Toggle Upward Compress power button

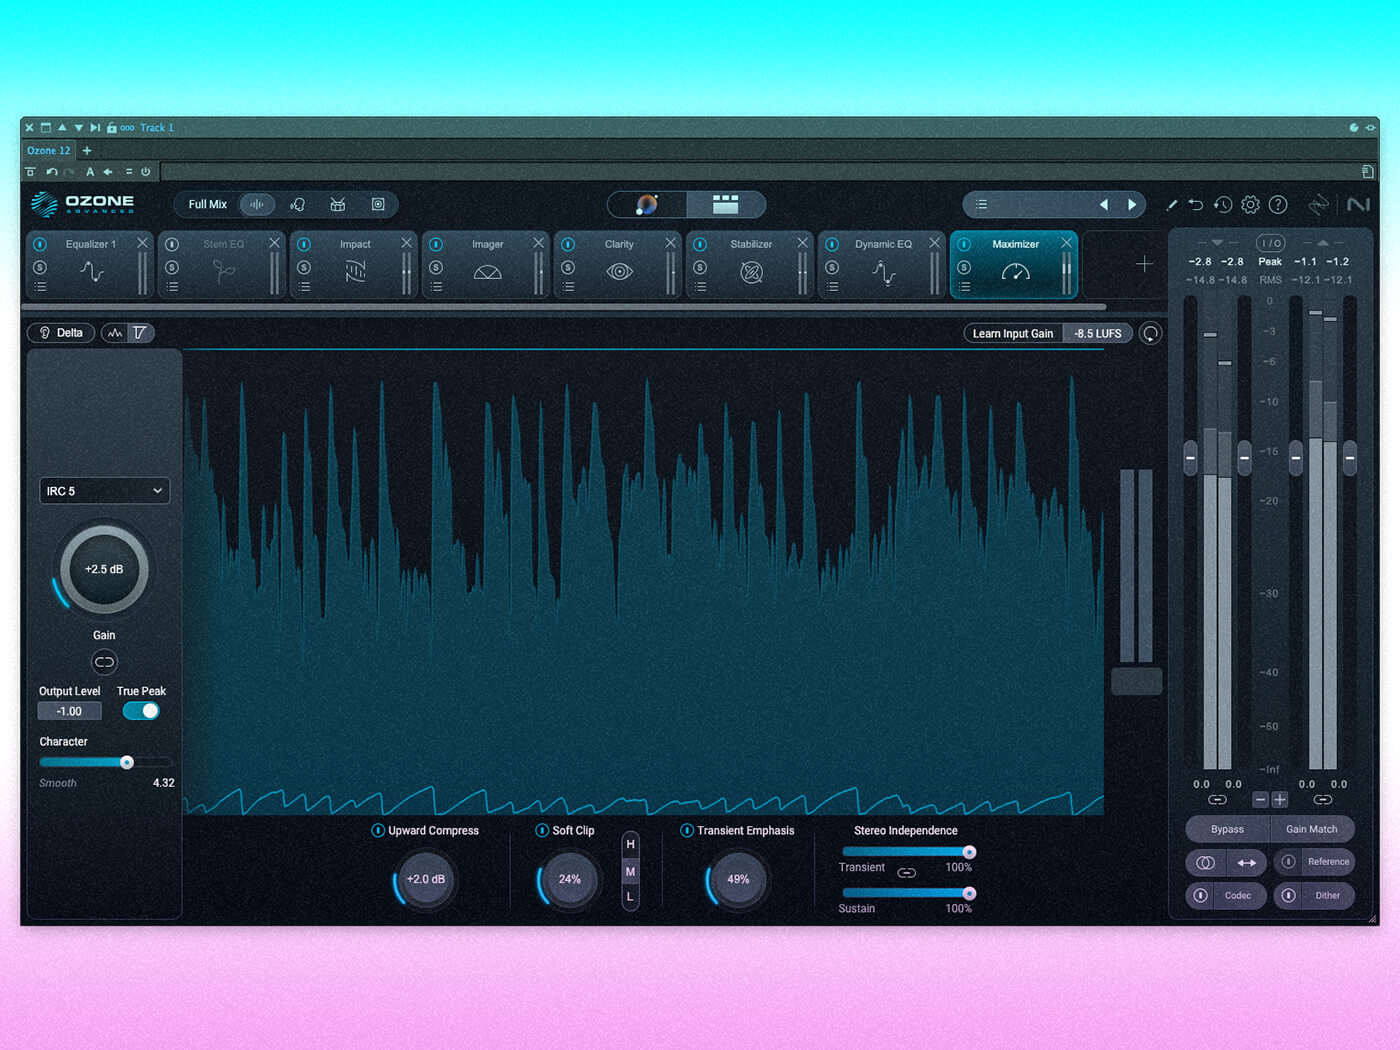pyautogui.click(x=378, y=830)
